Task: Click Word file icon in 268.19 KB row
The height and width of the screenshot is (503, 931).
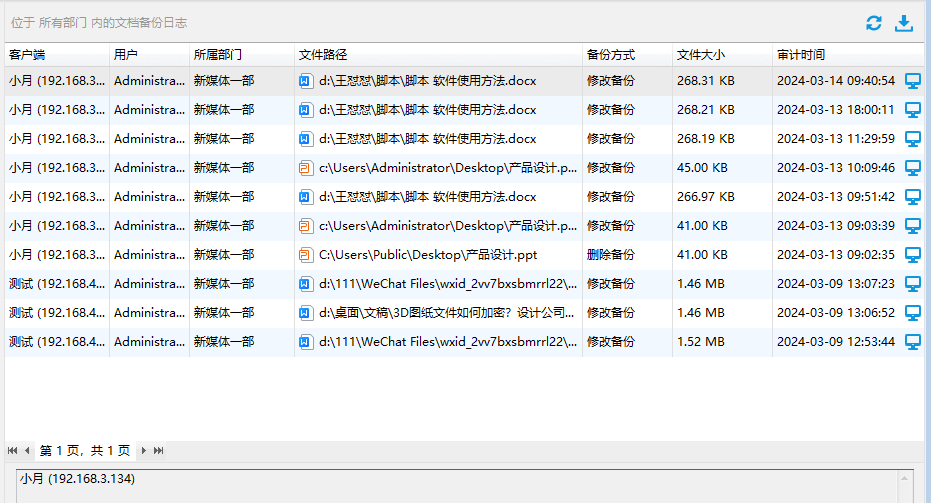Action: [305, 139]
